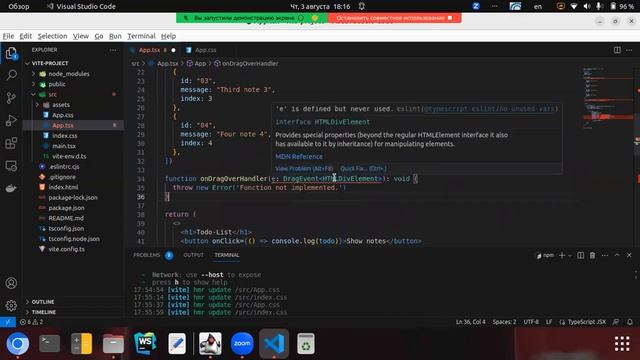The image size is (640, 360).
Task: Click Spaces: 2 indentation setting
Action: tap(504, 322)
